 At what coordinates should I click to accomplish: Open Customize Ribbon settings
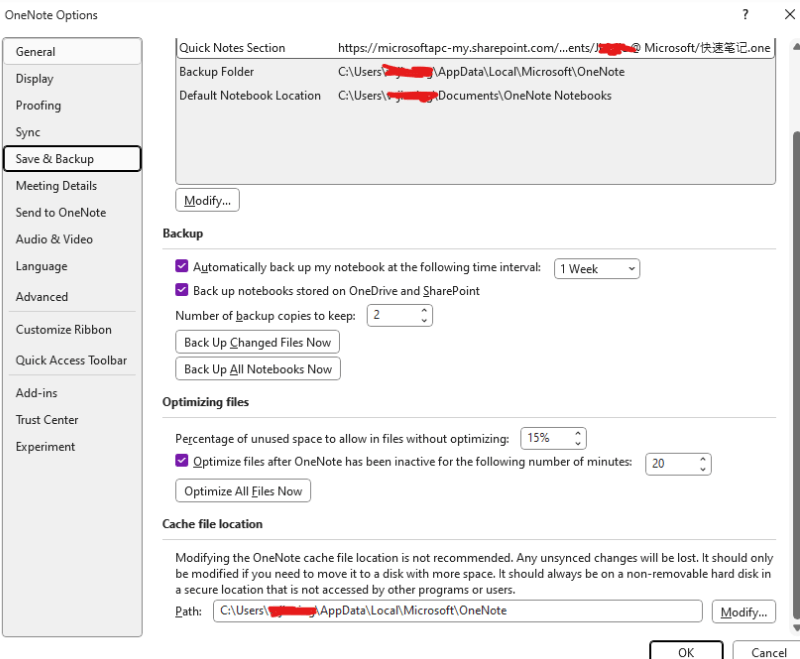pos(60,329)
